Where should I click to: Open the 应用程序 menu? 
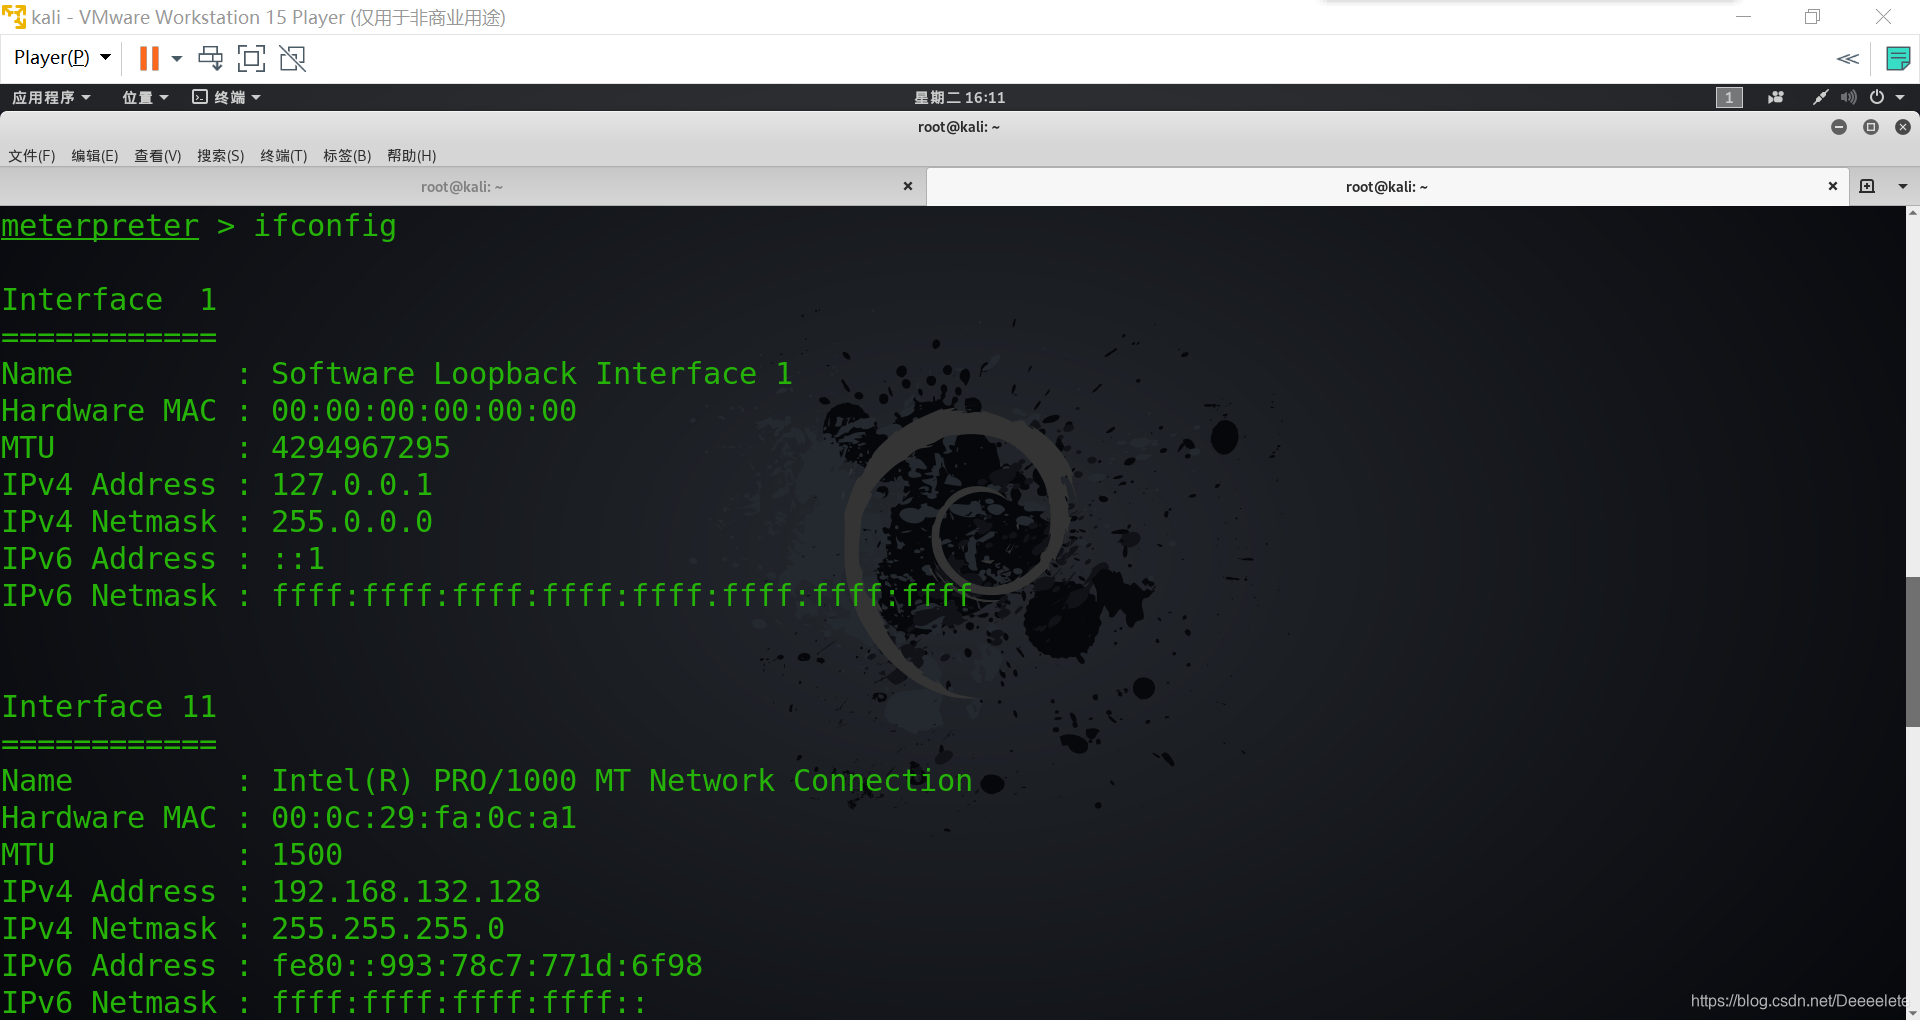(x=51, y=97)
